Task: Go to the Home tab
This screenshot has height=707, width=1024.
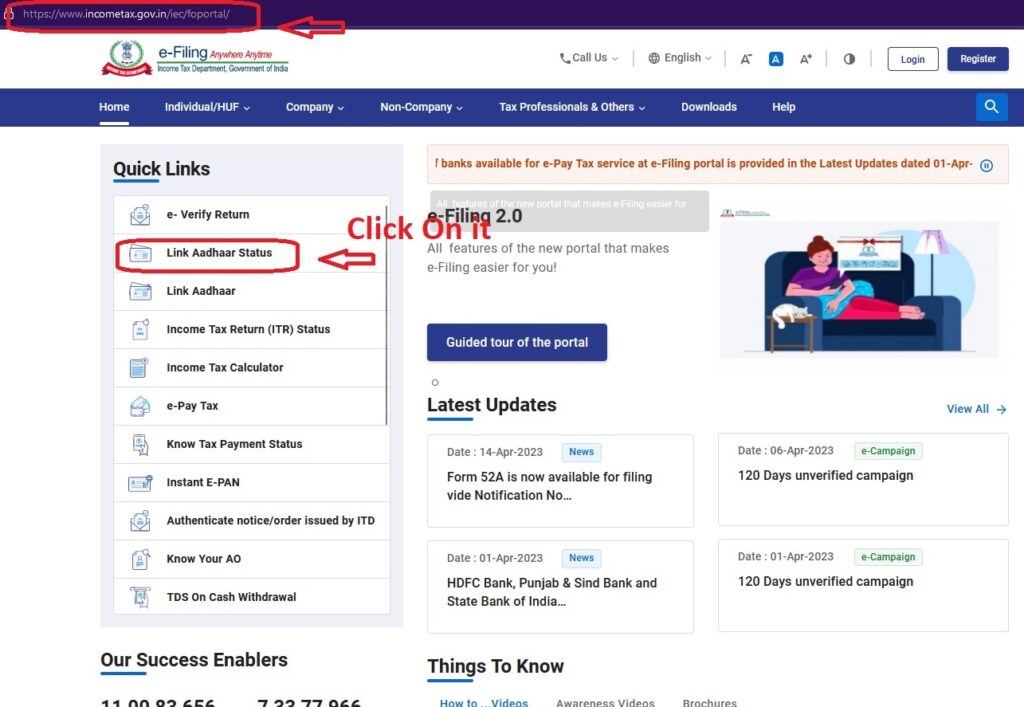Action: click(x=114, y=107)
